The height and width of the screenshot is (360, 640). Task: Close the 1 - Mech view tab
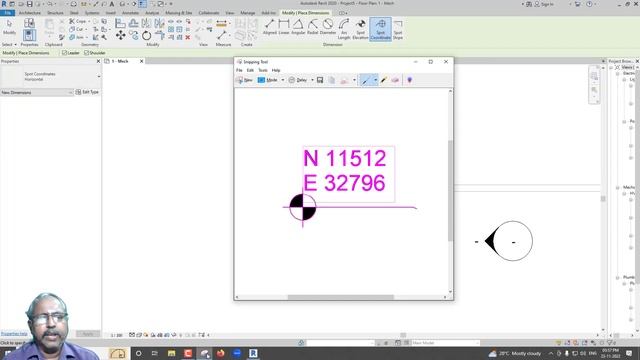coord(142,61)
